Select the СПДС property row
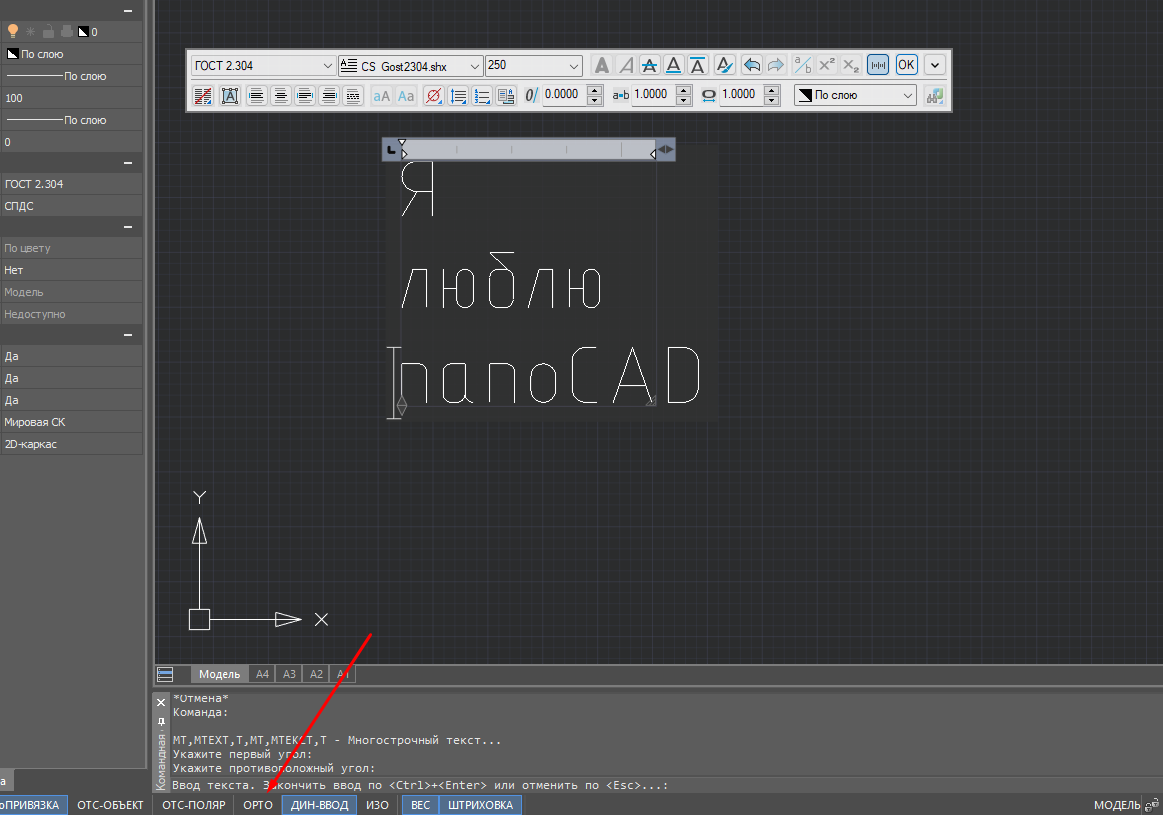The height and width of the screenshot is (815, 1163). 71,206
